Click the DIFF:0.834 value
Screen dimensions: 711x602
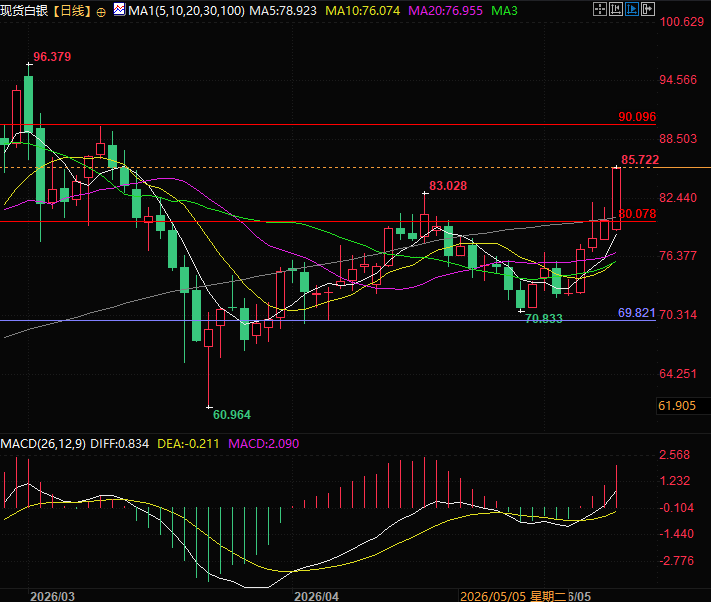120,444
